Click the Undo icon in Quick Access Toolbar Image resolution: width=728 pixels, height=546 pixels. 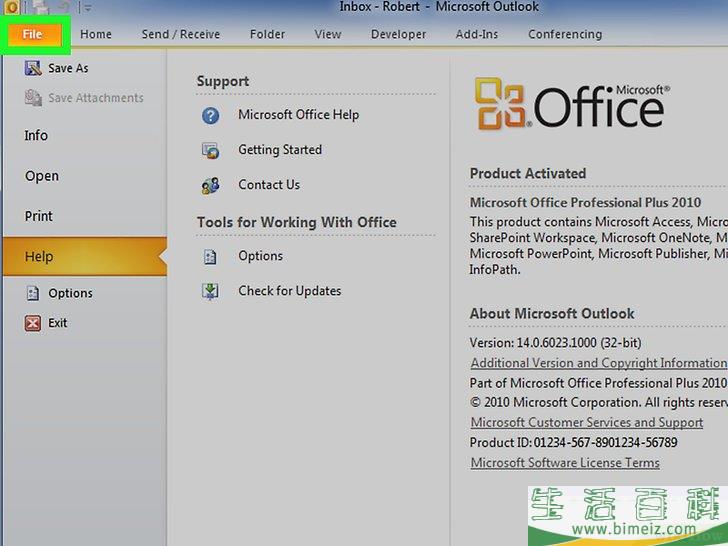click(62, 8)
